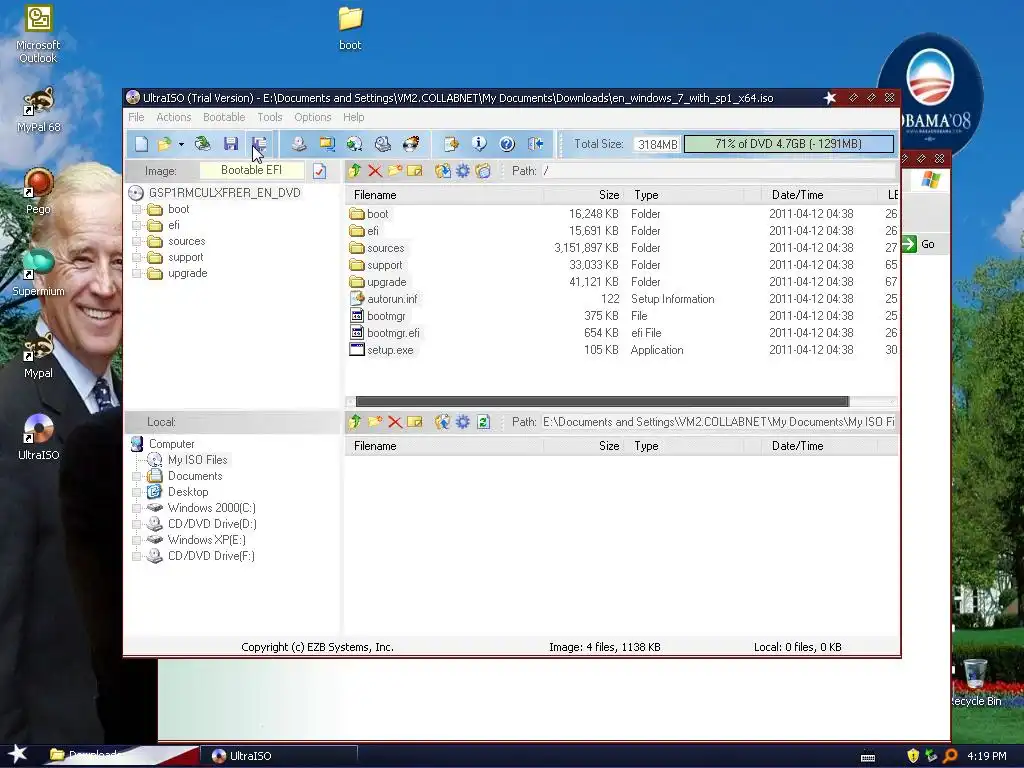Click the star Start button on taskbar
The width and height of the screenshot is (1024, 768).
tap(18, 754)
